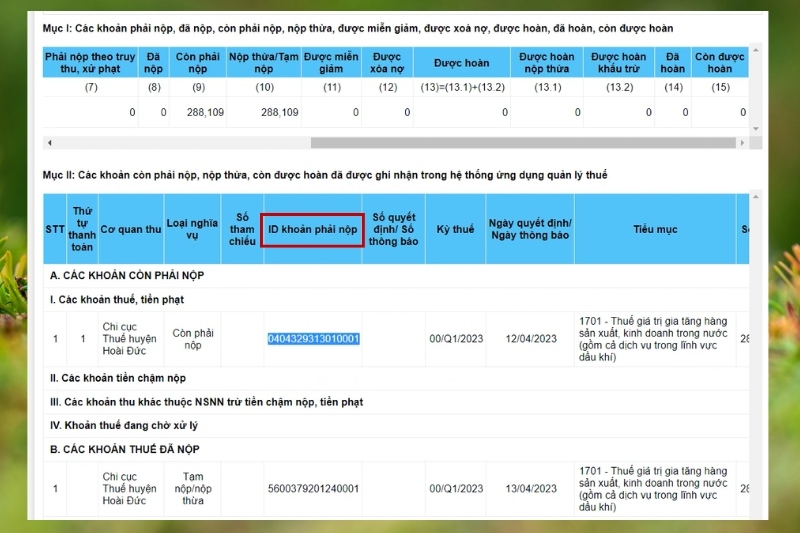Click the 'Kỳ thuế' column header

tap(455, 229)
